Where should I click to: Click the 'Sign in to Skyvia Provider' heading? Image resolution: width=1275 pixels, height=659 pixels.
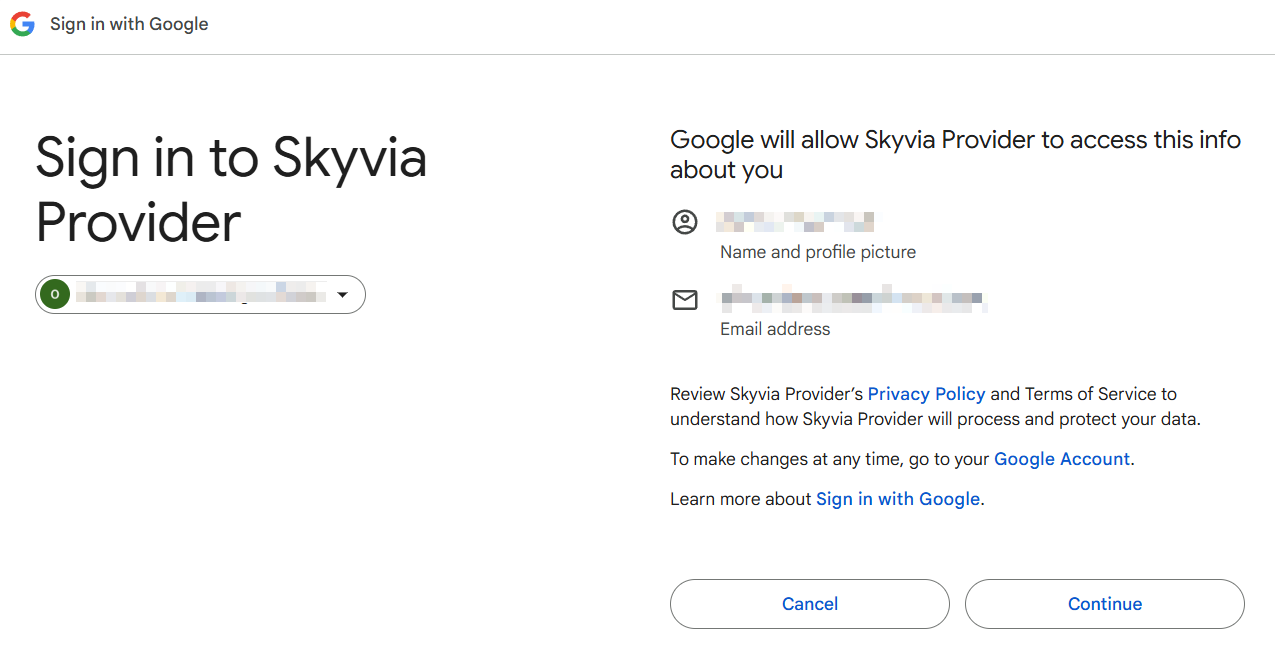[x=231, y=189]
